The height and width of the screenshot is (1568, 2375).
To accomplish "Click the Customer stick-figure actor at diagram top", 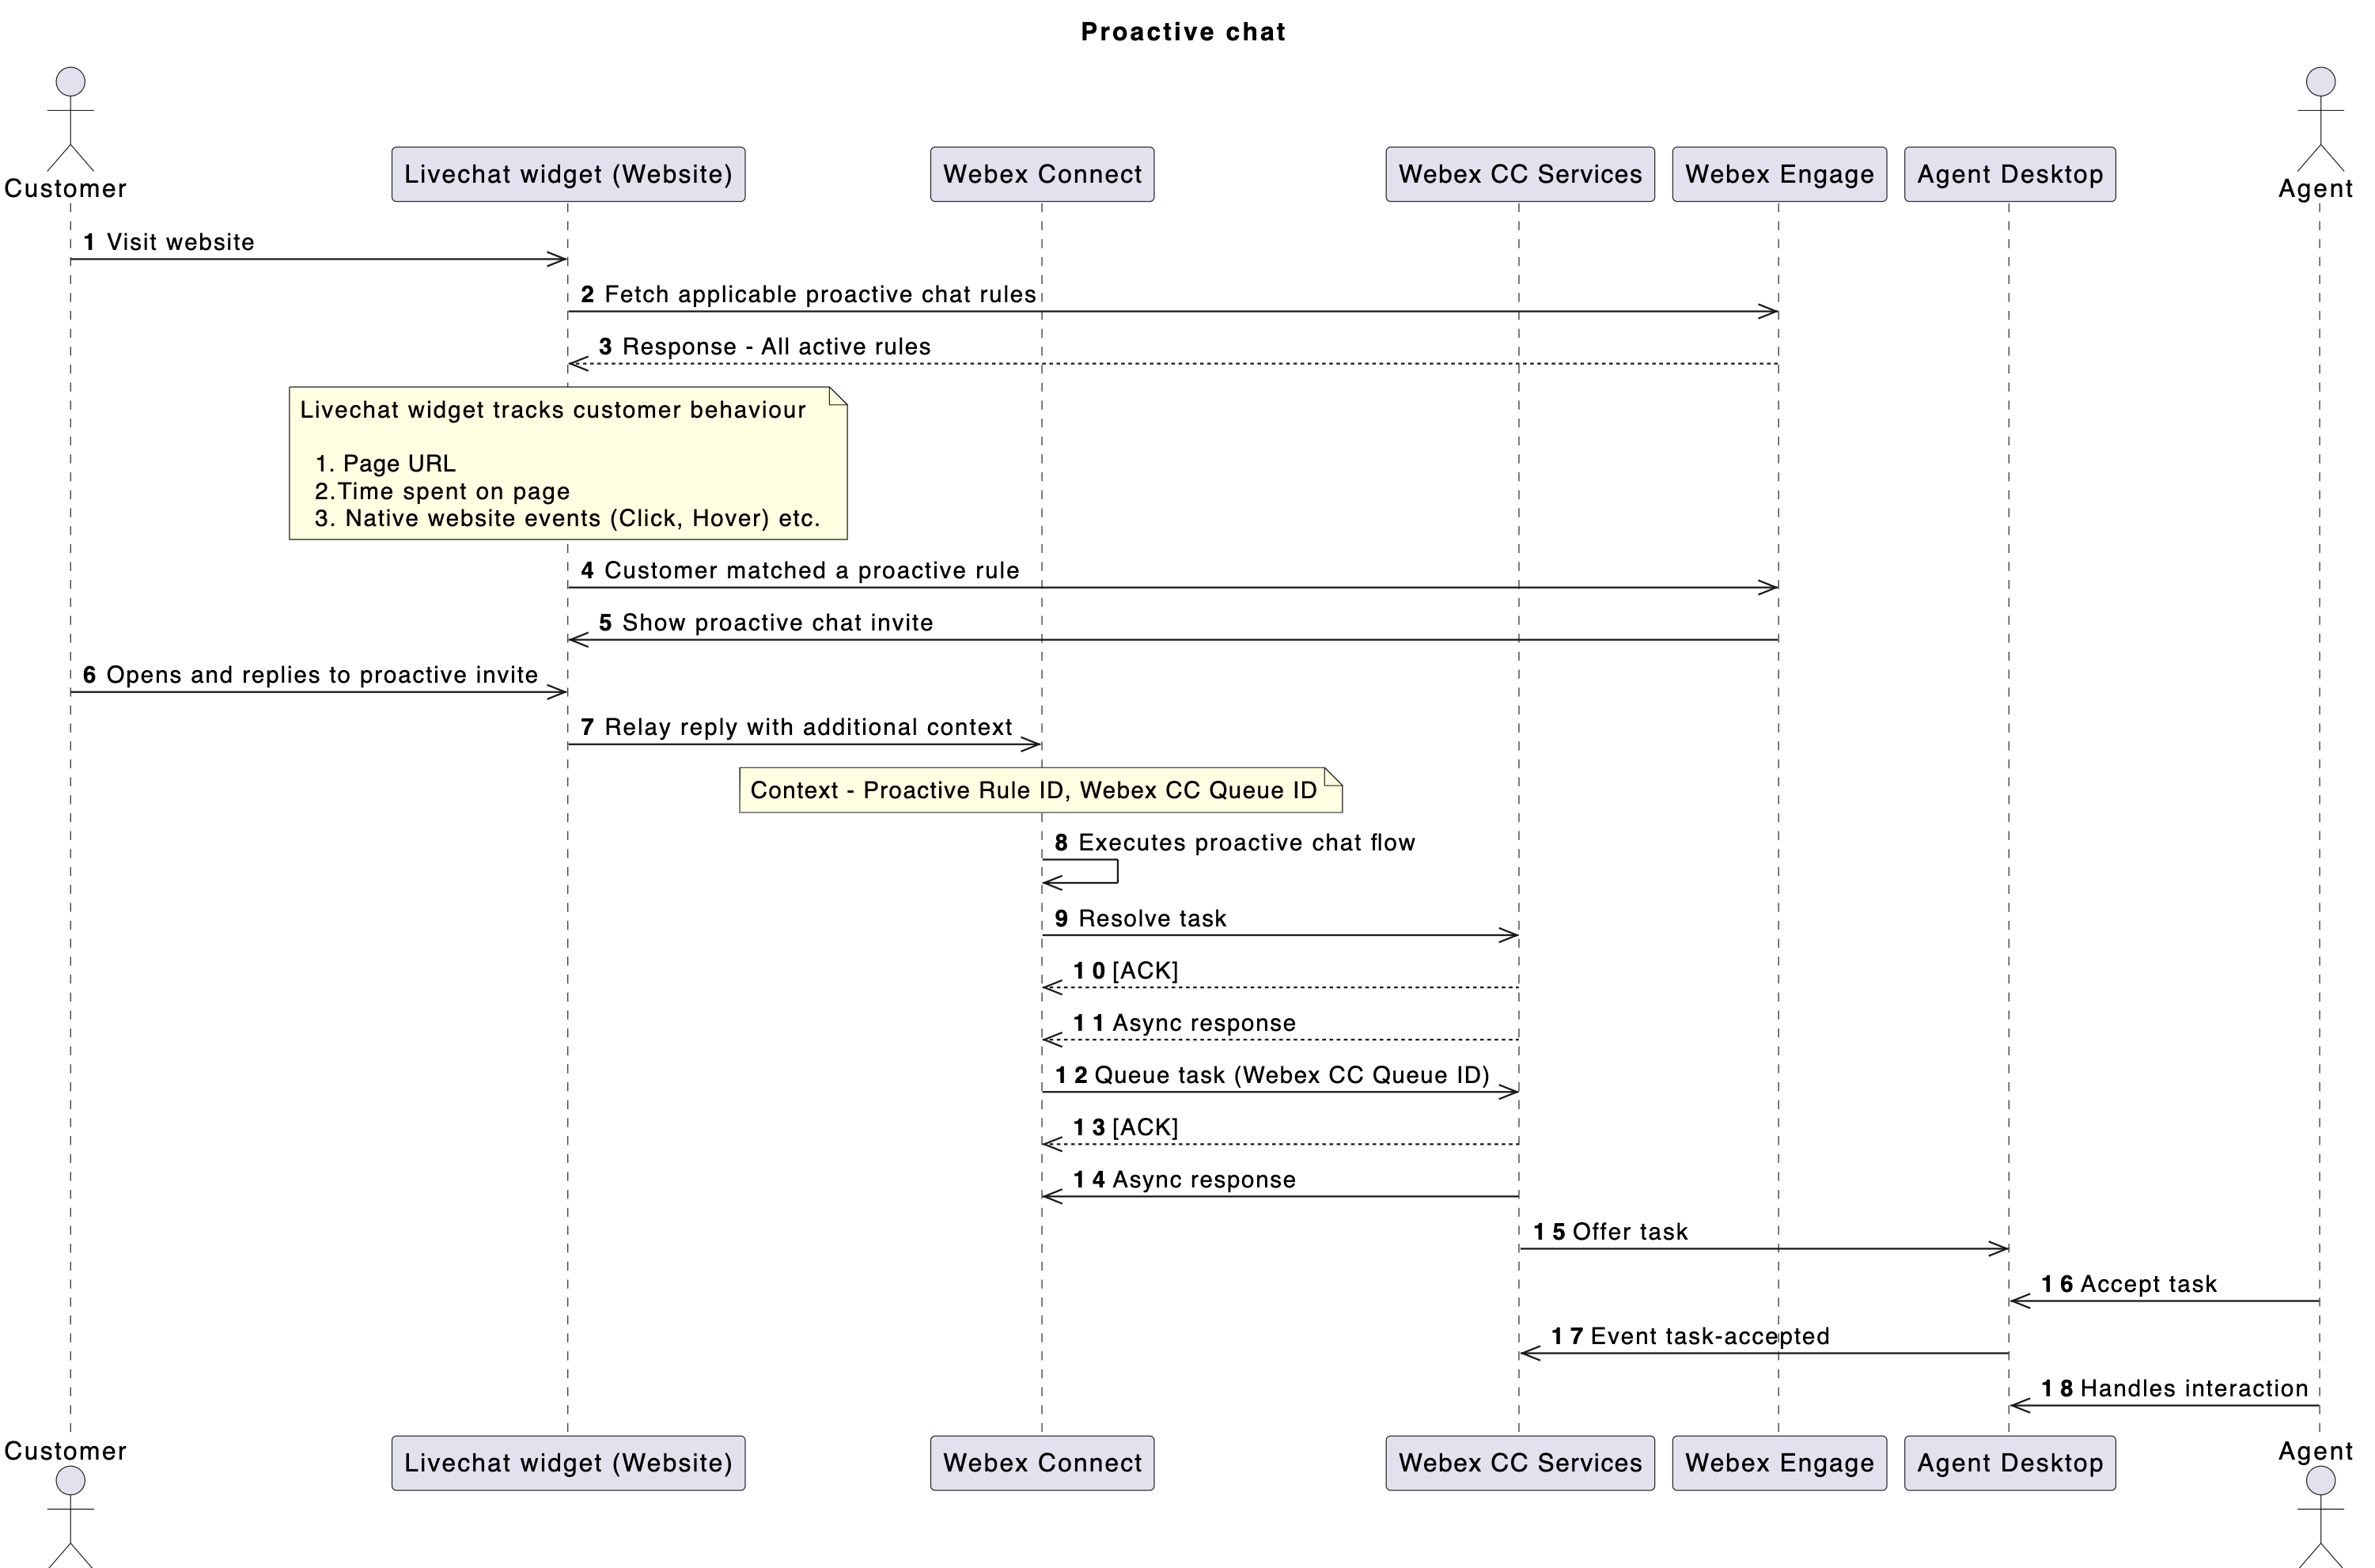I will (70, 119).
